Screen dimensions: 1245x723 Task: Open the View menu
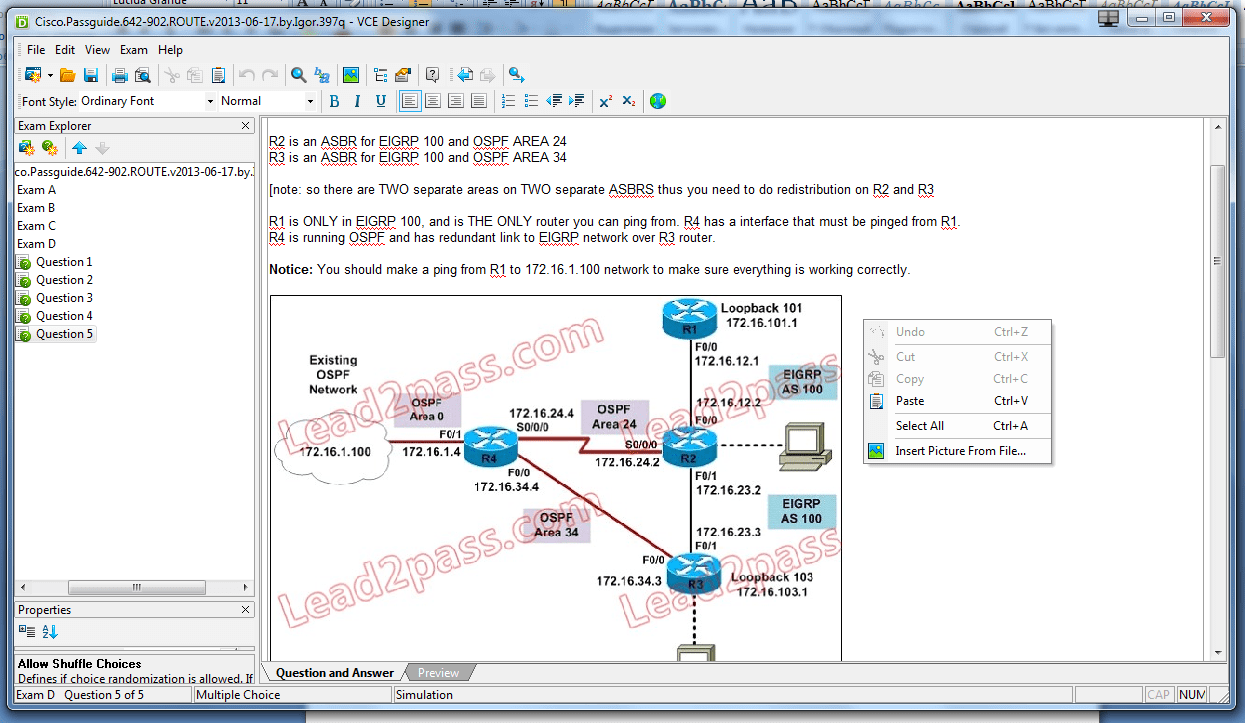98,50
